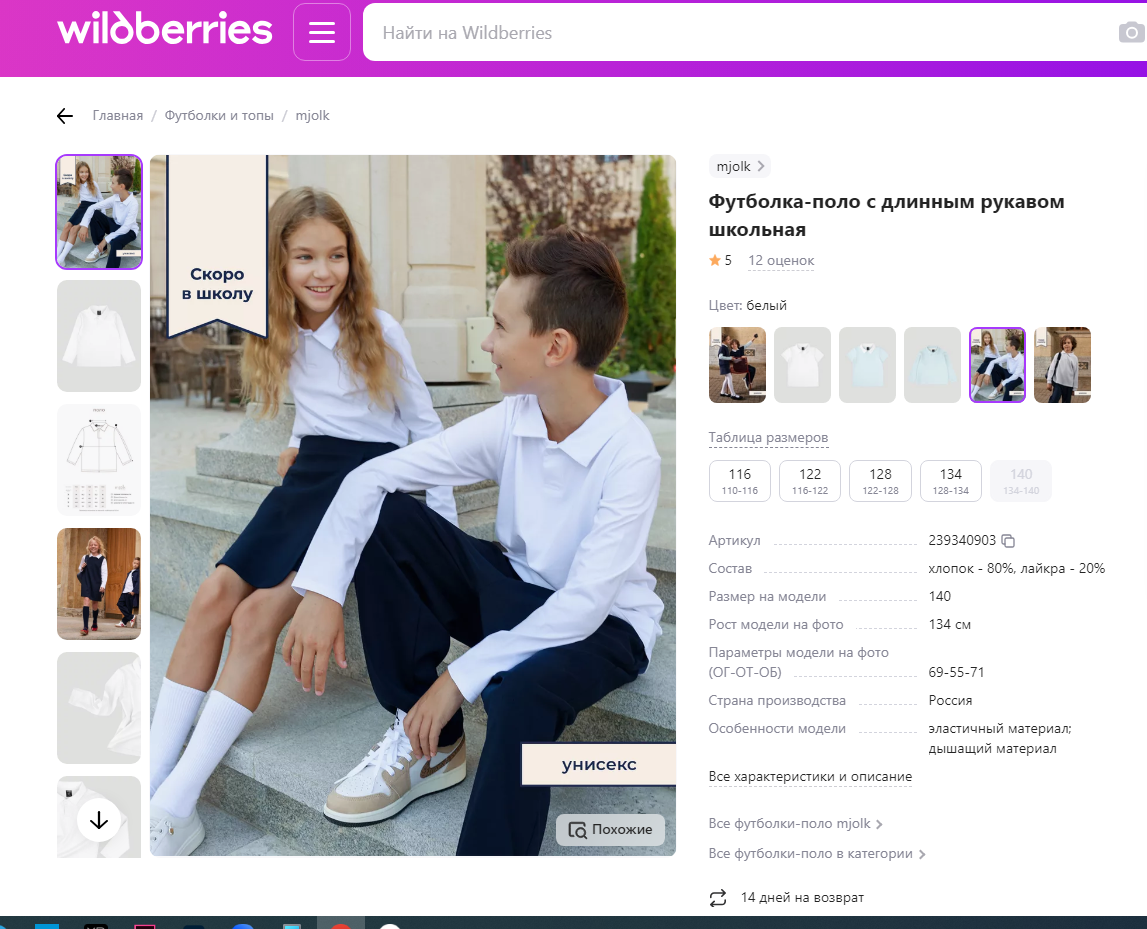Copy article number 239340903
This screenshot has width=1147, height=929.
(1007, 540)
